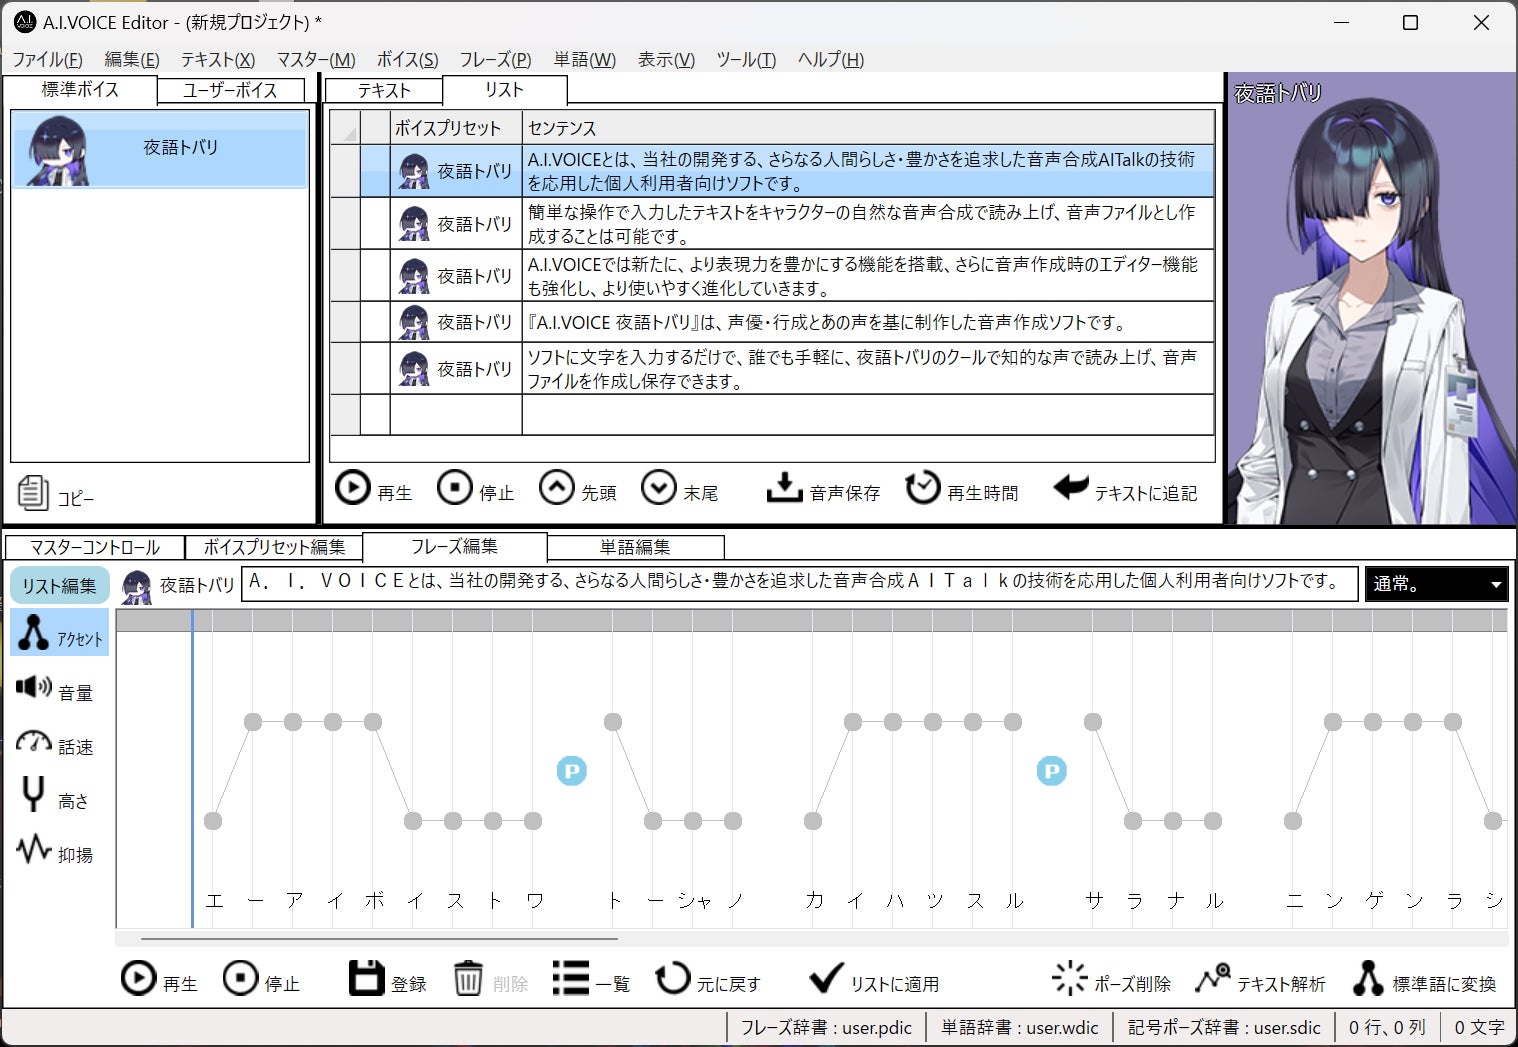
Task: Click the phrase text input field
Action: [x=799, y=584]
